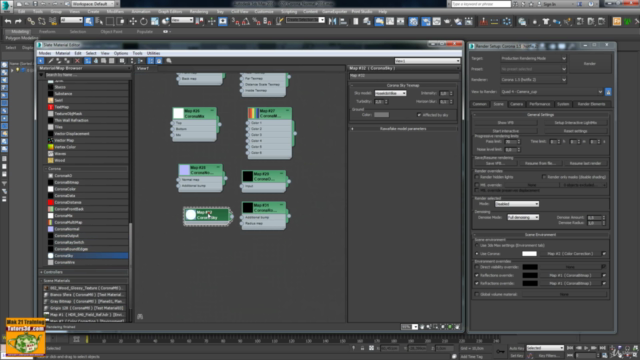Enable Direct visibility override checkbox
The height and width of the screenshot is (360, 640).
click(477, 267)
